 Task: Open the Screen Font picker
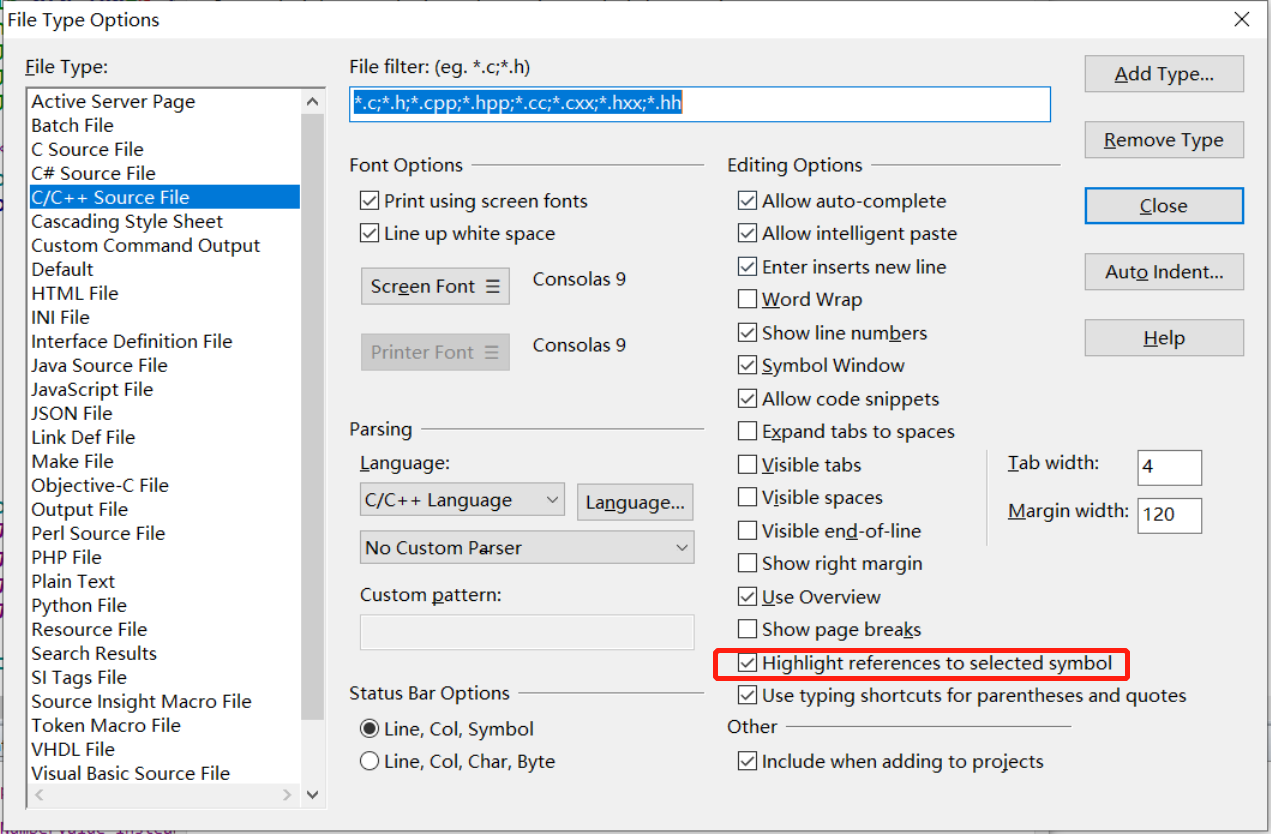435,286
